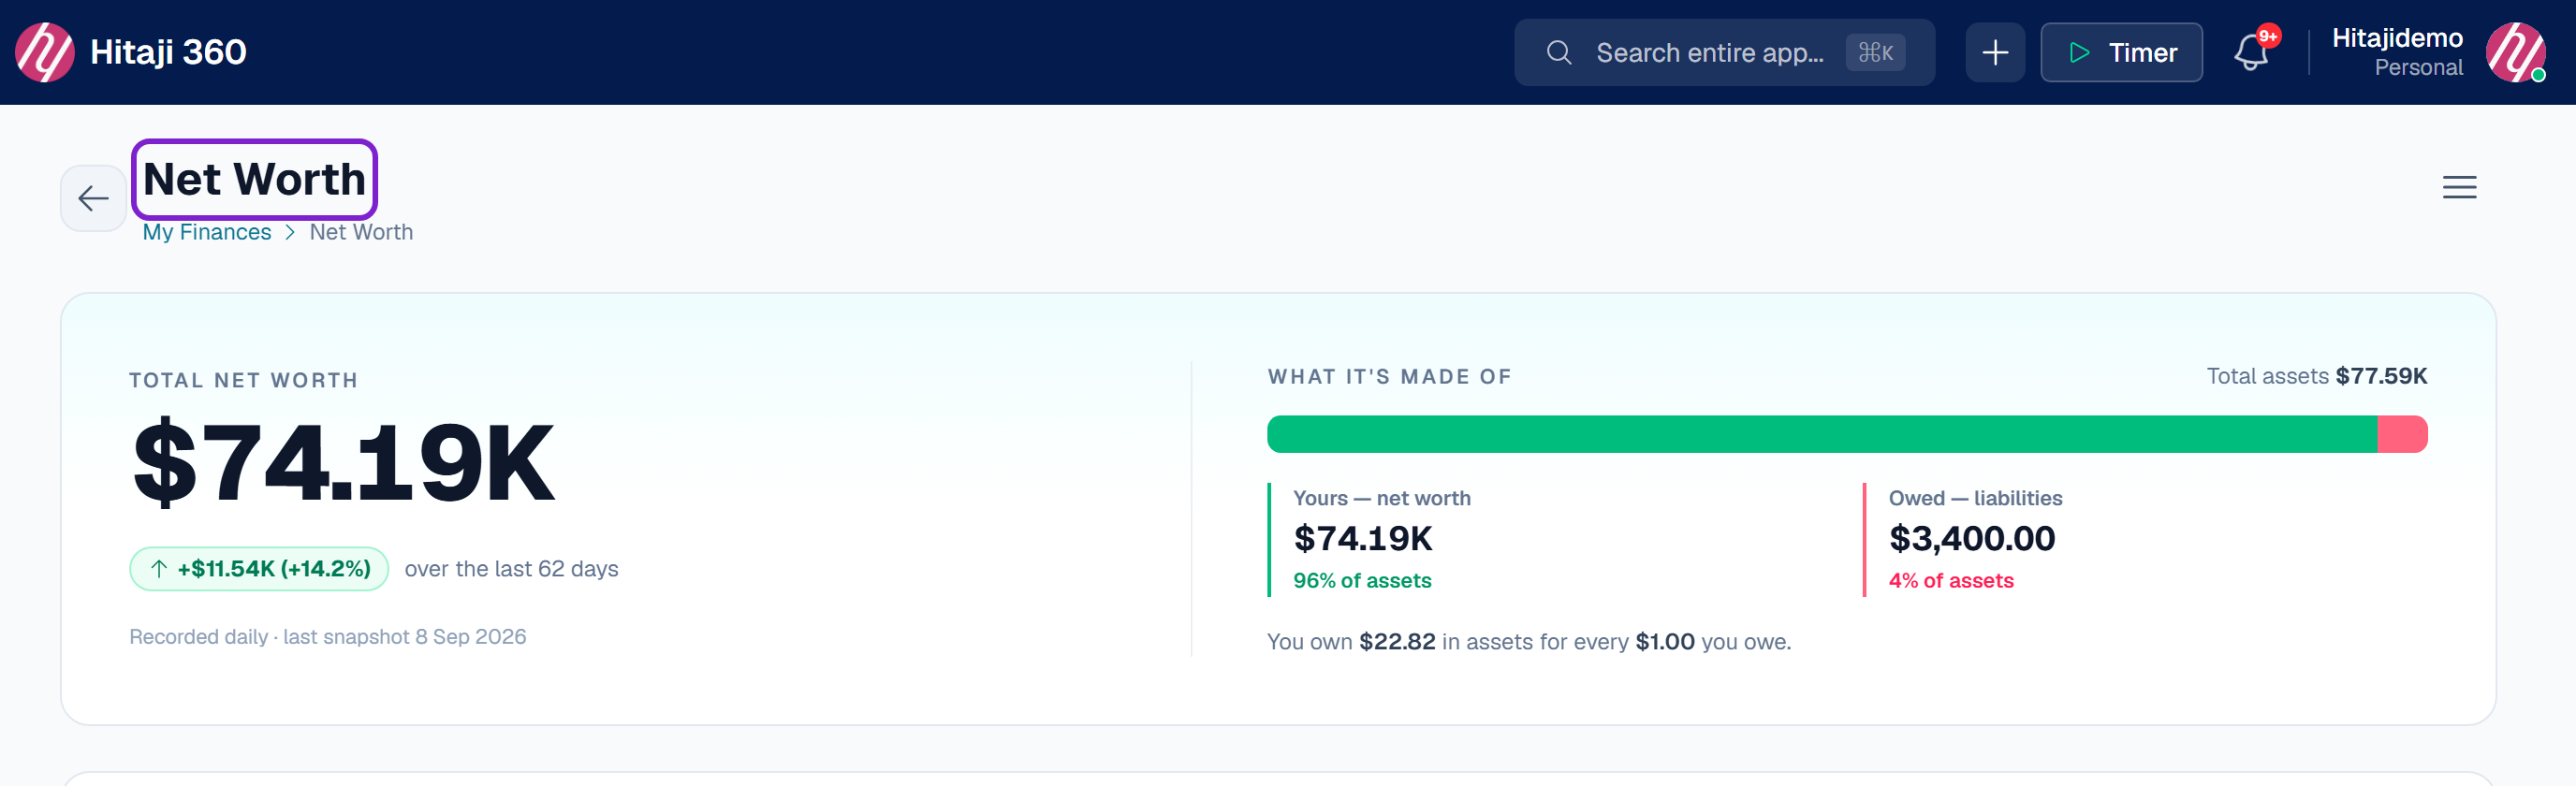Click the green net worth bar segment

pyautogui.click(x=1822, y=434)
